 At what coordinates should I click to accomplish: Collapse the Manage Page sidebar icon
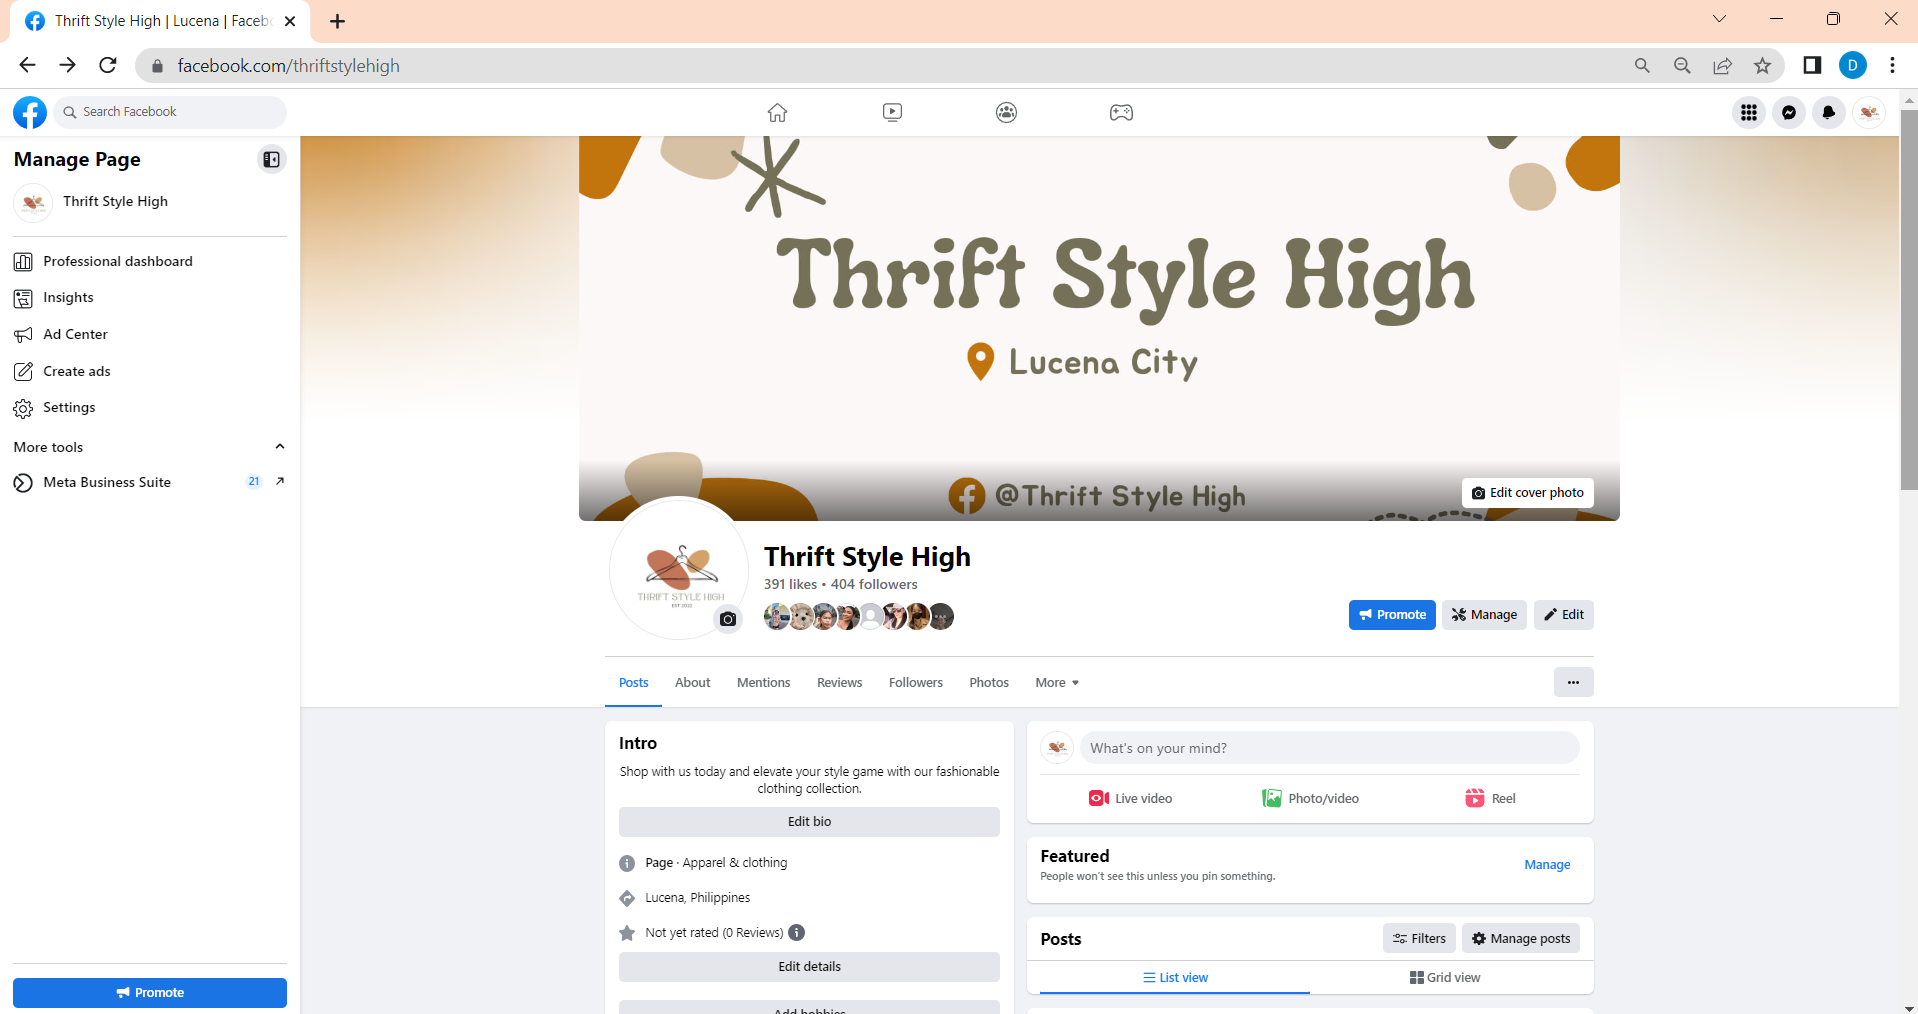271,160
